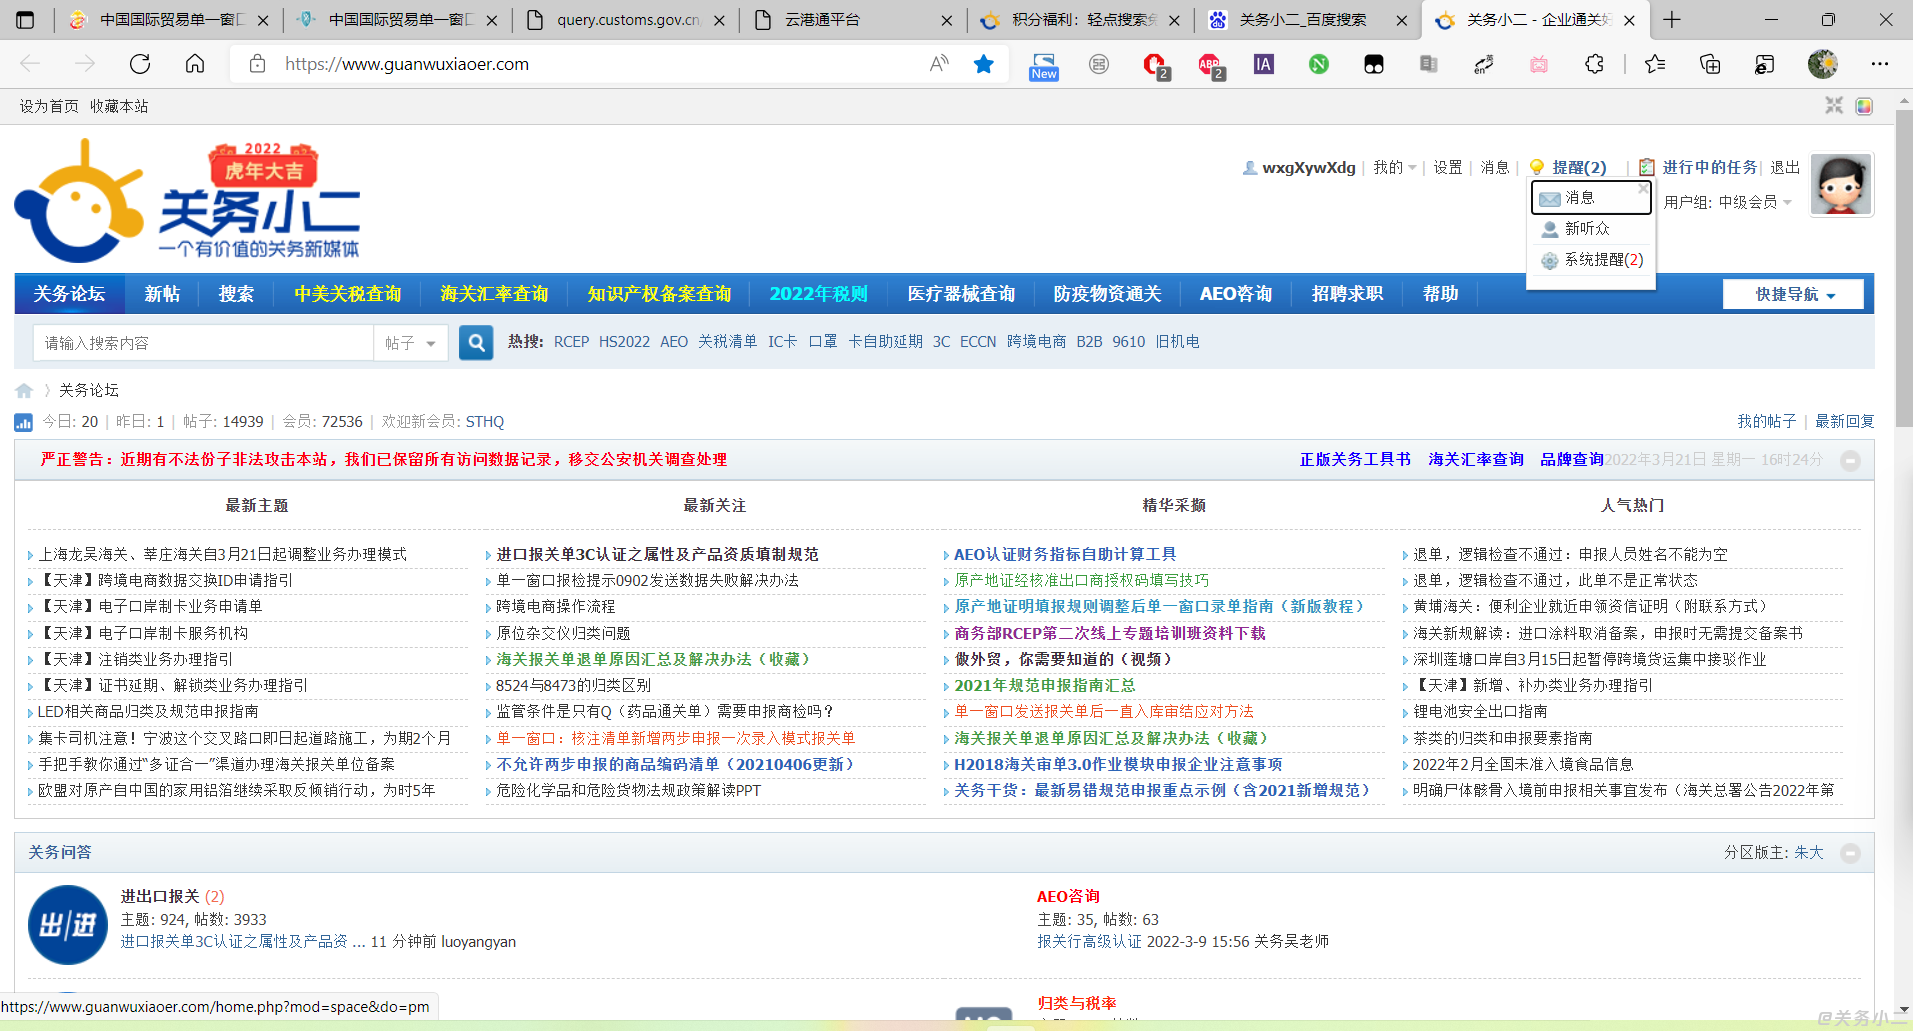The width and height of the screenshot is (1913, 1031).
Task: Click the home icon in breadcrumb
Action: pos(24,390)
